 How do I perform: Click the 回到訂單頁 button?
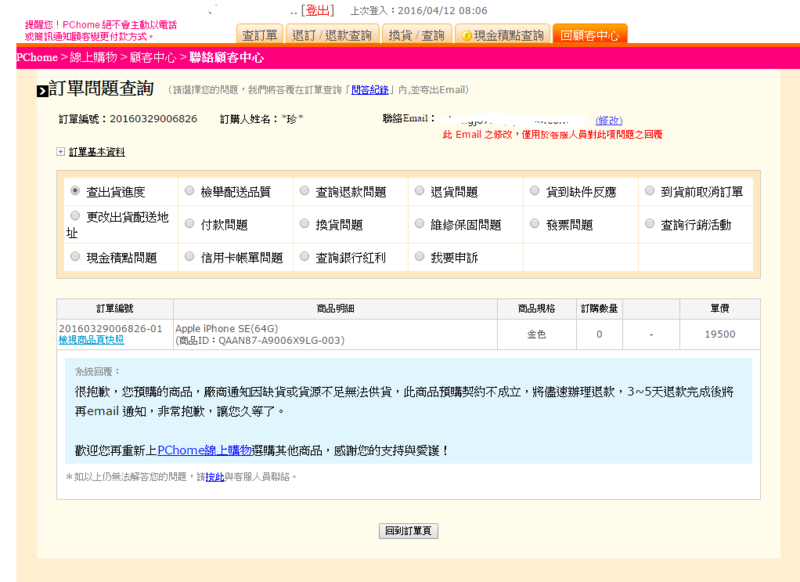coord(408,530)
